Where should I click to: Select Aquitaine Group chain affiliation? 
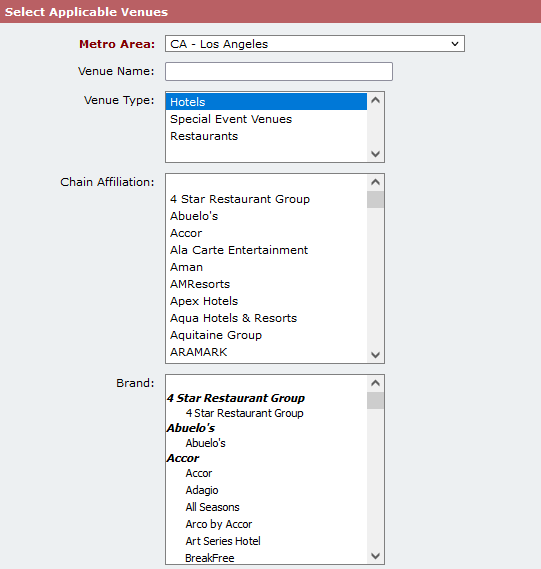click(266, 335)
